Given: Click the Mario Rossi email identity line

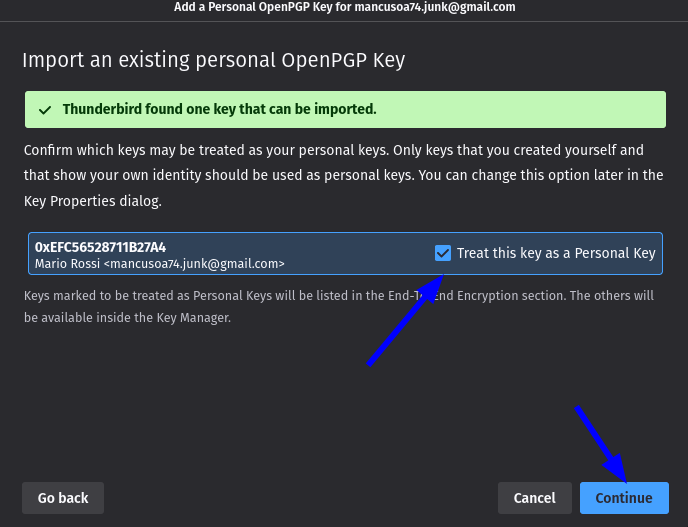Looking at the screenshot, I should (160, 264).
